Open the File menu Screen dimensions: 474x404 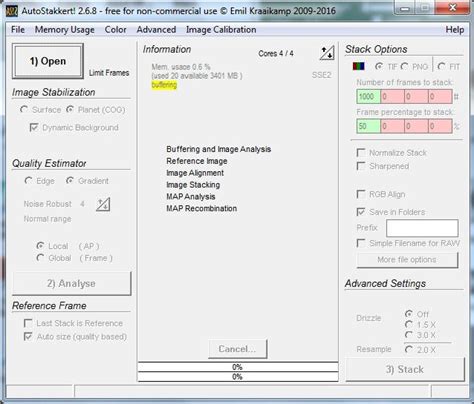pyautogui.click(x=18, y=30)
